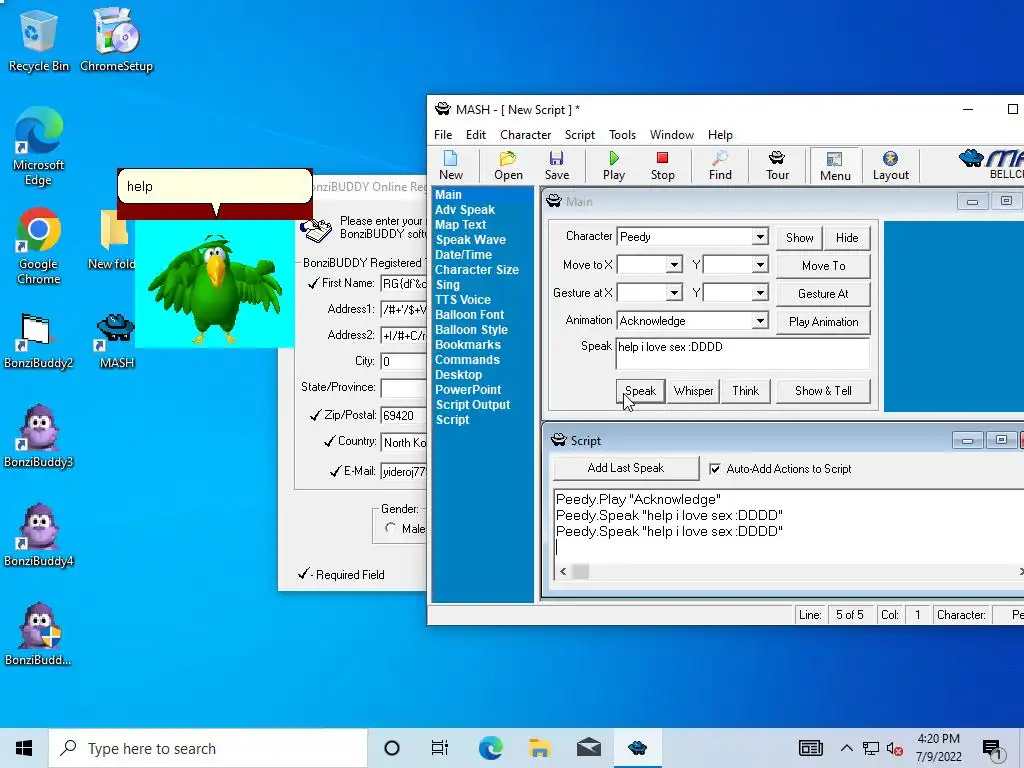
Task: Open the Gesture at Y dropdown
Action: click(x=760, y=293)
